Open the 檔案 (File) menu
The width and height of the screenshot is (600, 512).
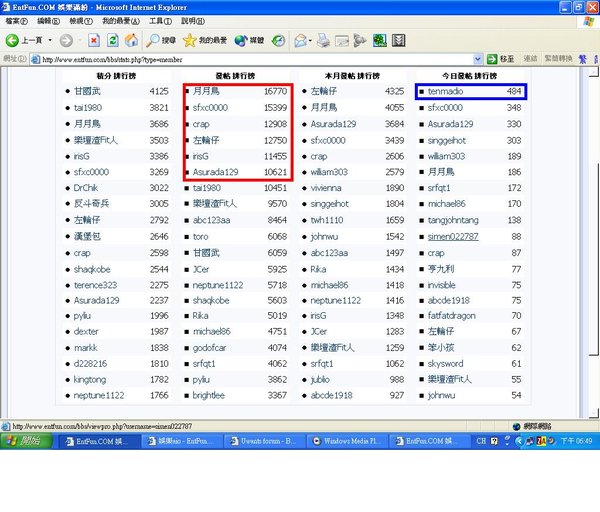click(x=16, y=20)
